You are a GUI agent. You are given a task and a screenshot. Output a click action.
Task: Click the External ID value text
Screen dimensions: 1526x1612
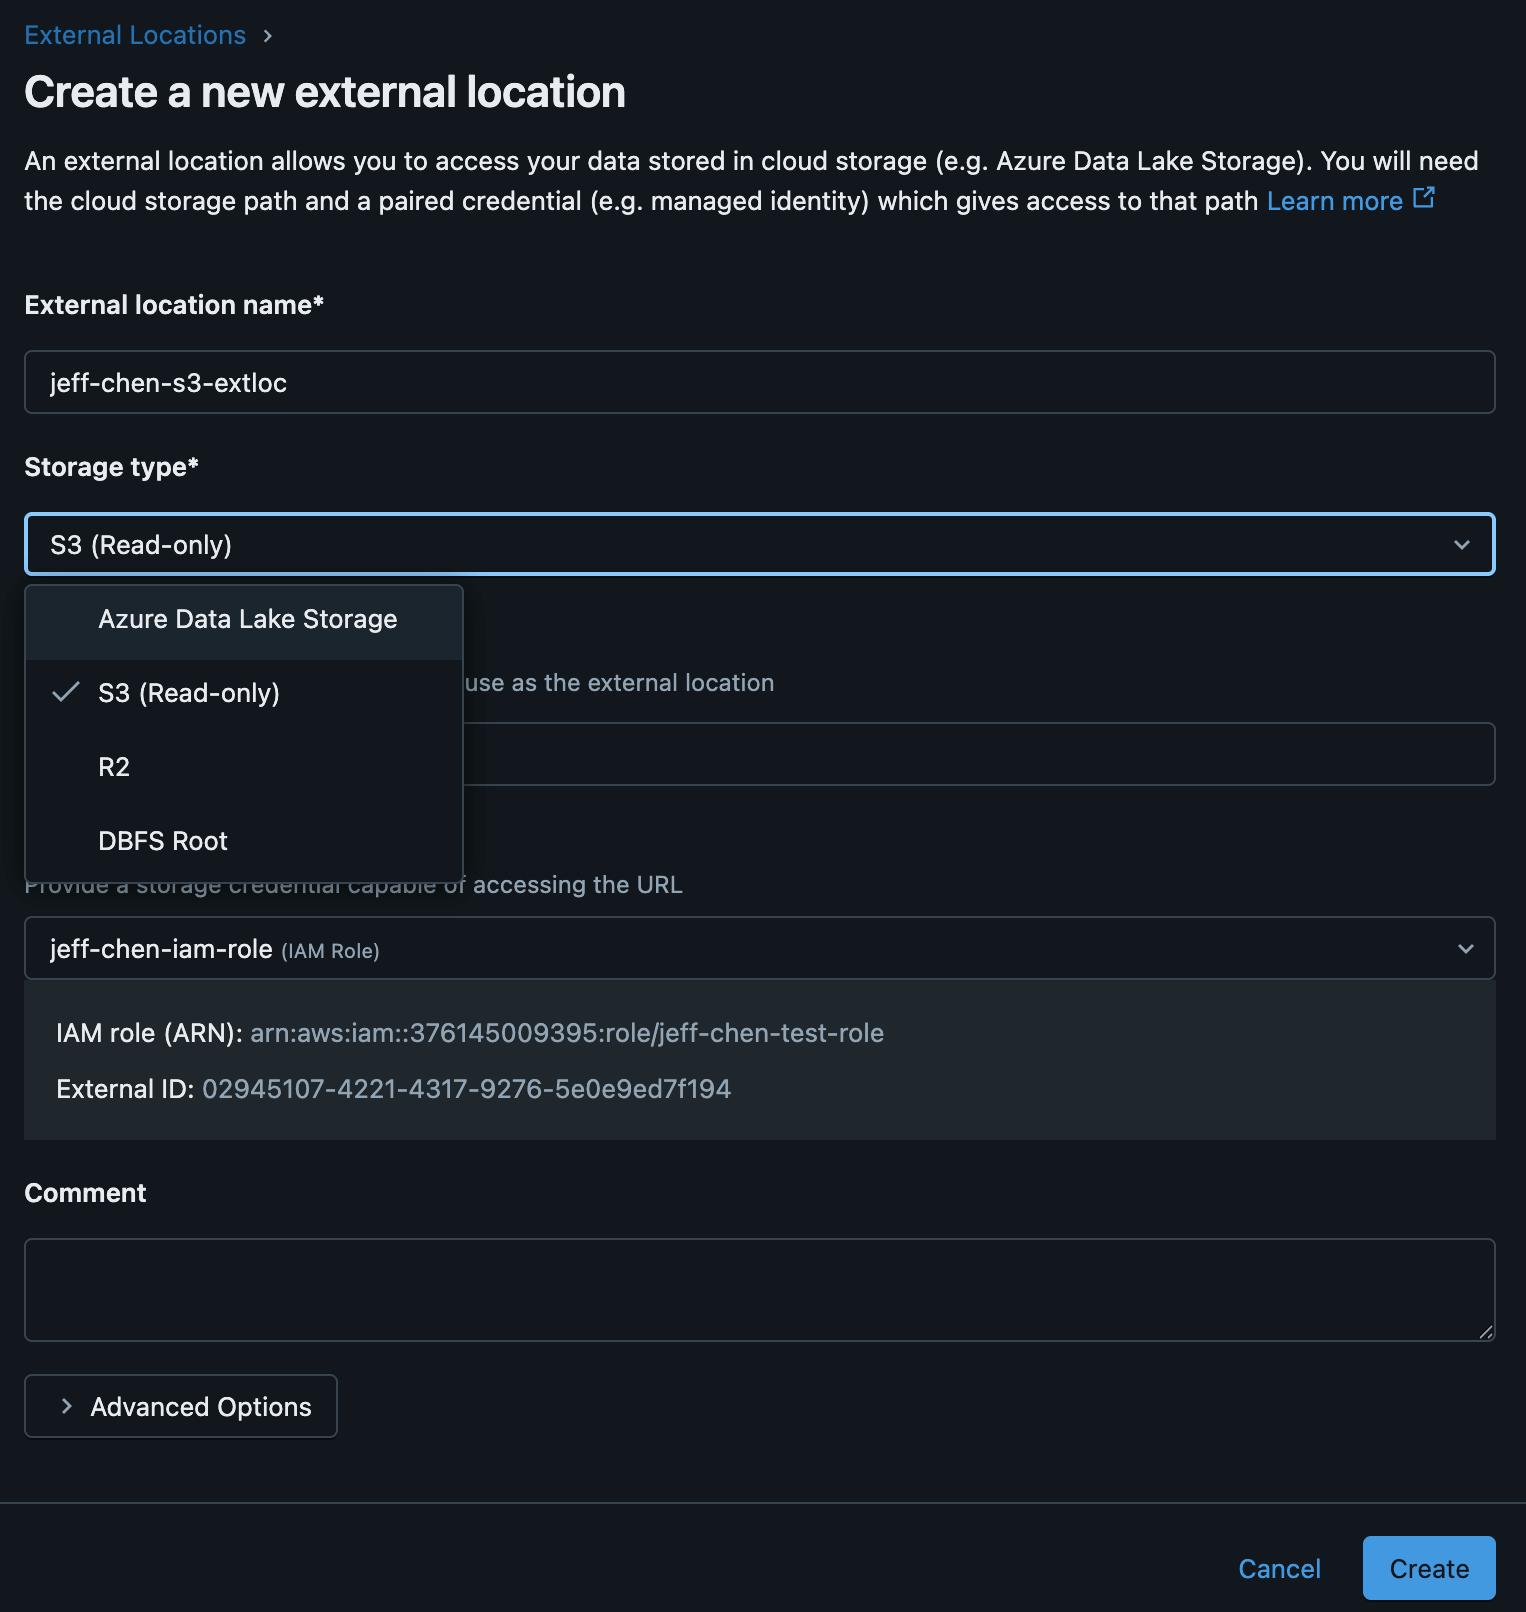coord(466,1089)
